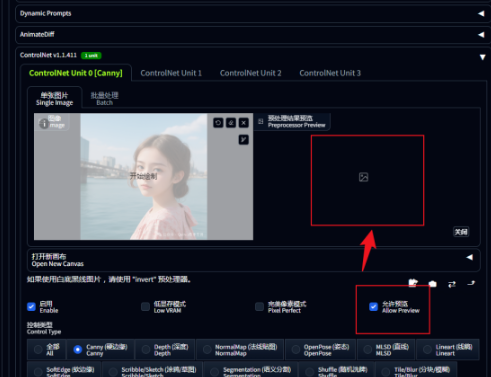The height and width of the screenshot is (377, 491).
Task: Click the swap arrows icon
Action: point(452,284)
